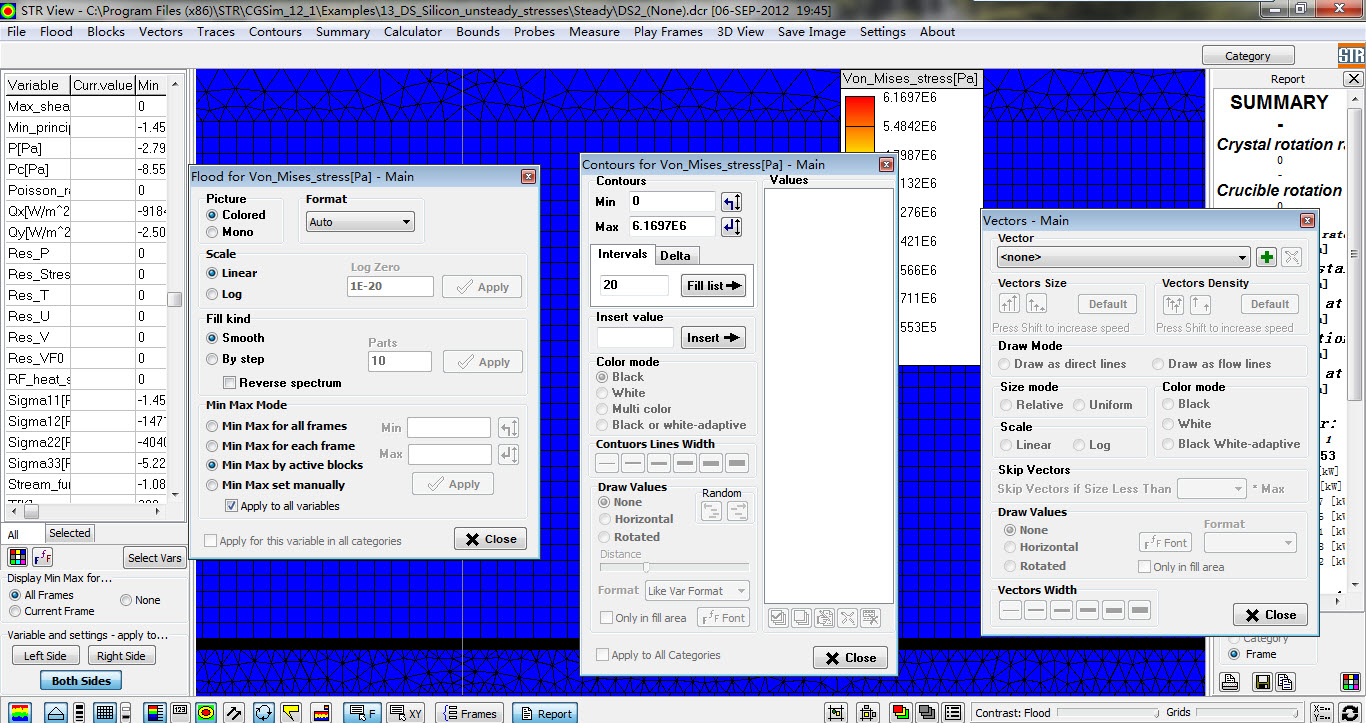
Task: Click the Fill list button
Action: [x=714, y=285]
